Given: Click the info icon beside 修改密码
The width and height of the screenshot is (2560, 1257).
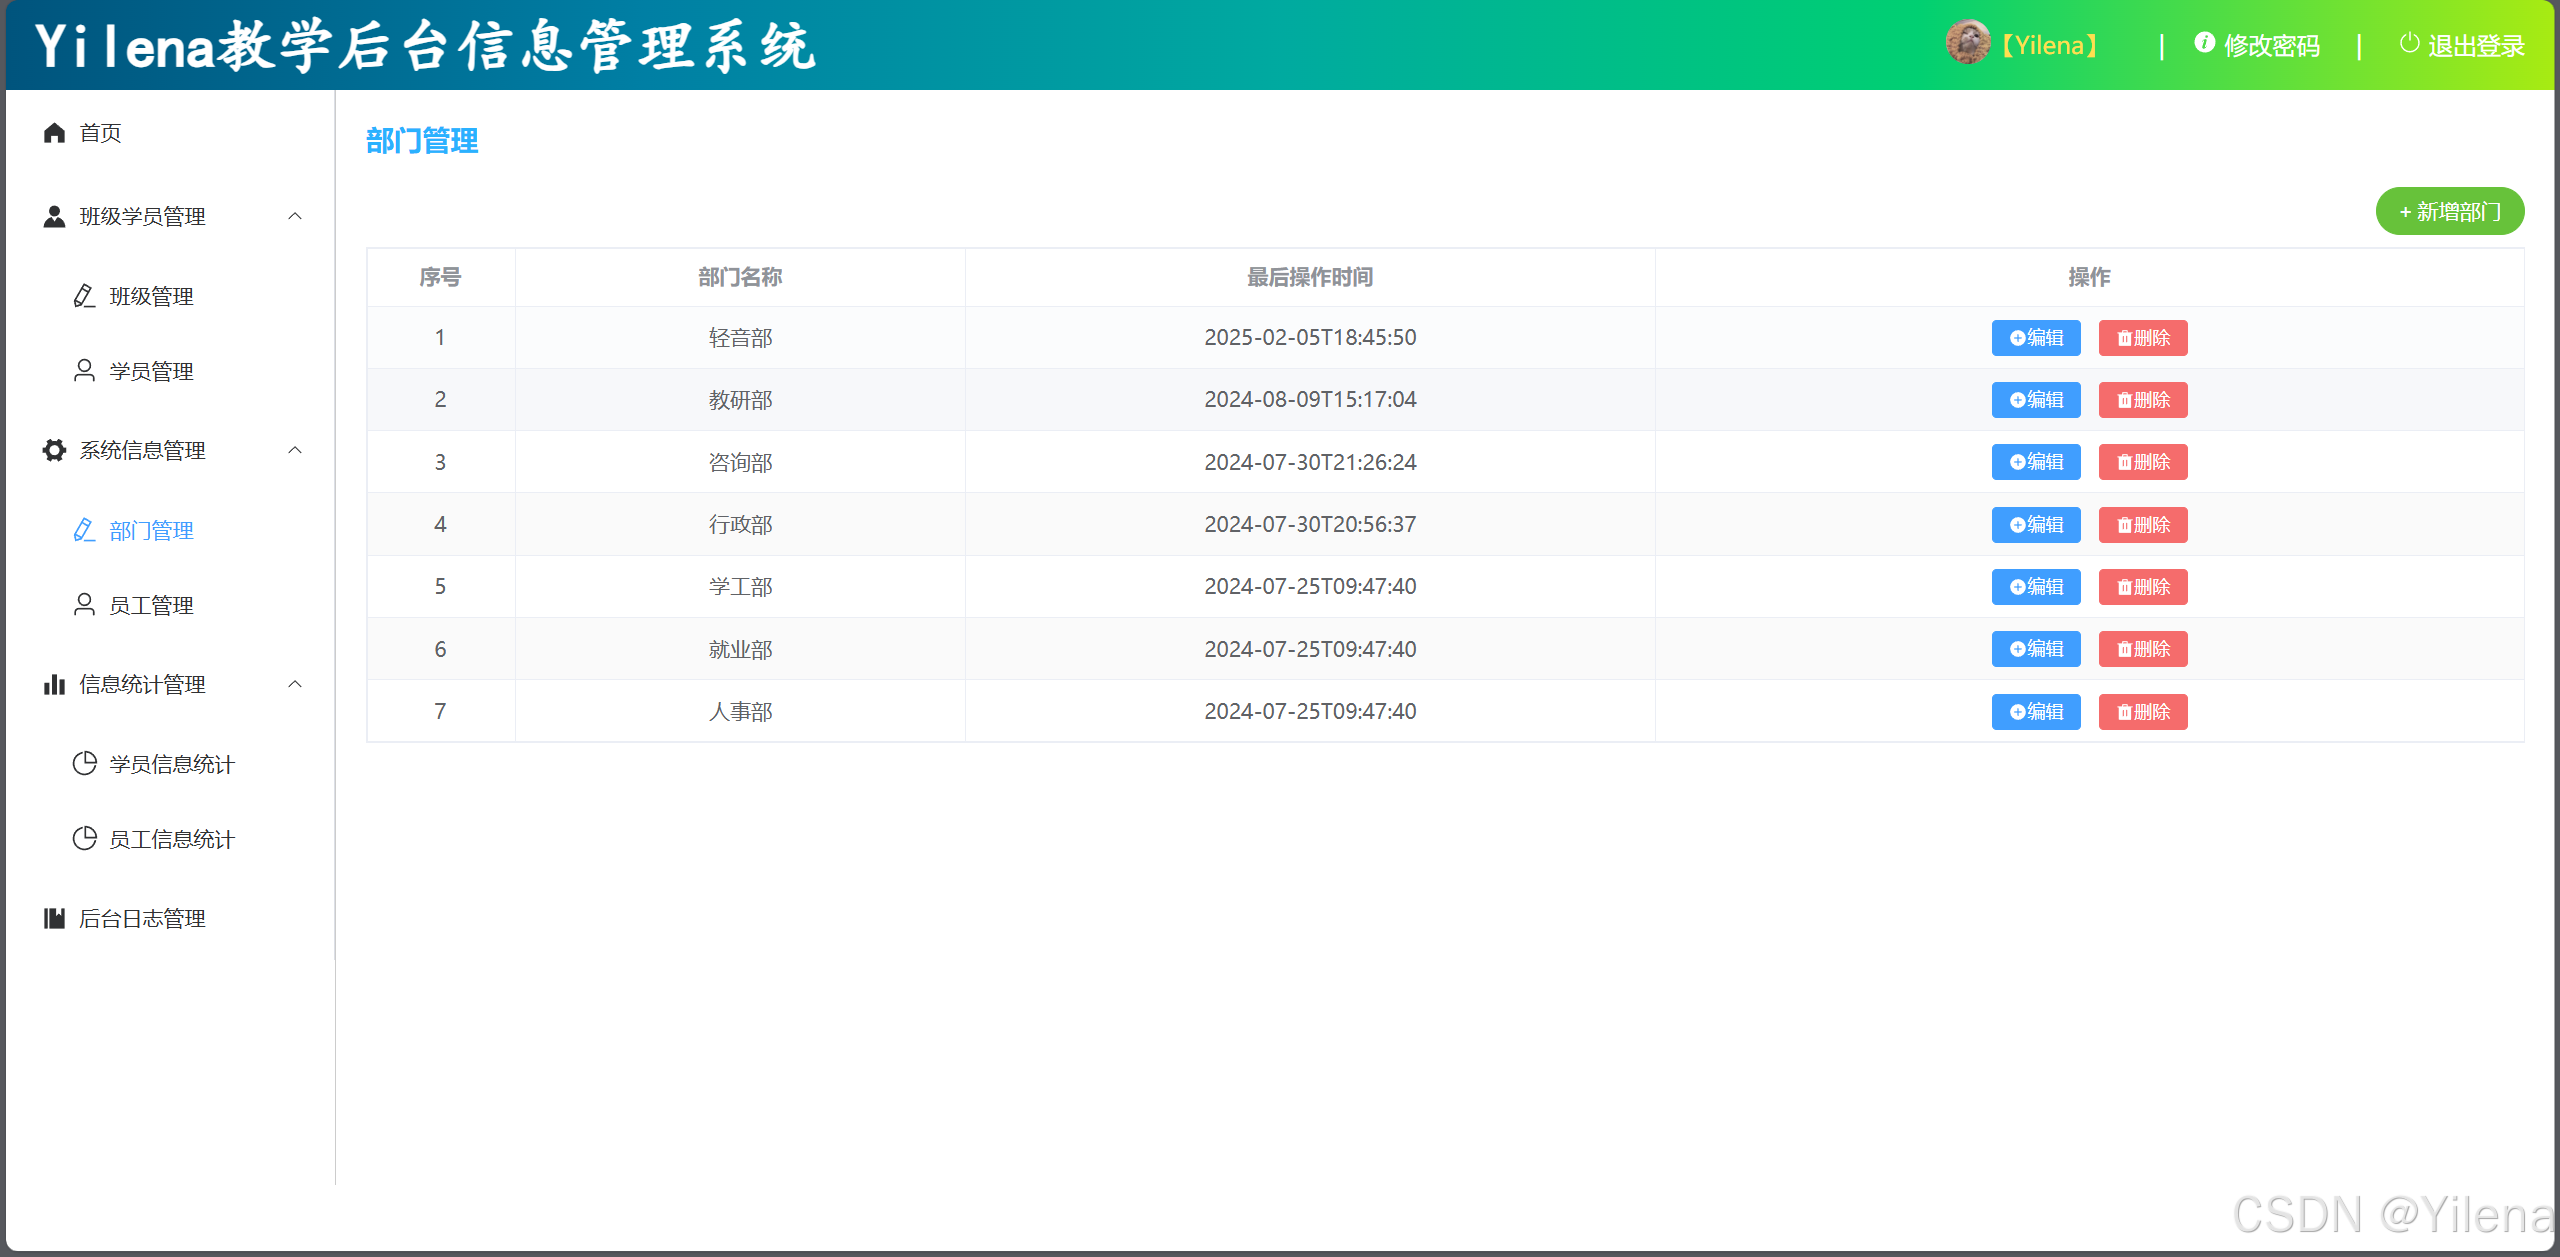Looking at the screenshot, I should [2204, 43].
